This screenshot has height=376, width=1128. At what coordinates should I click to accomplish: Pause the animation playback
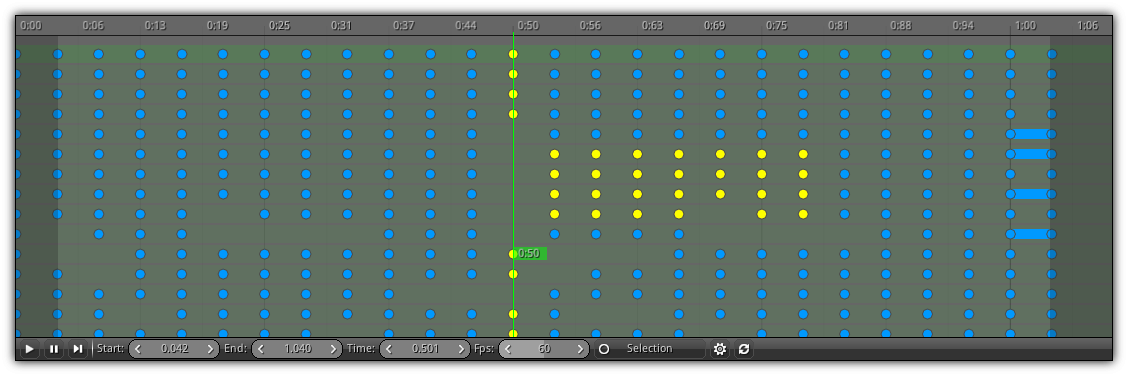pyautogui.click(x=54, y=349)
